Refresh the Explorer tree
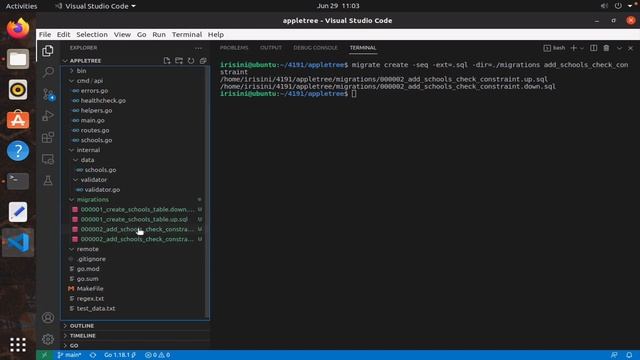Image resolution: width=640 pixels, height=360 pixels. [191, 61]
